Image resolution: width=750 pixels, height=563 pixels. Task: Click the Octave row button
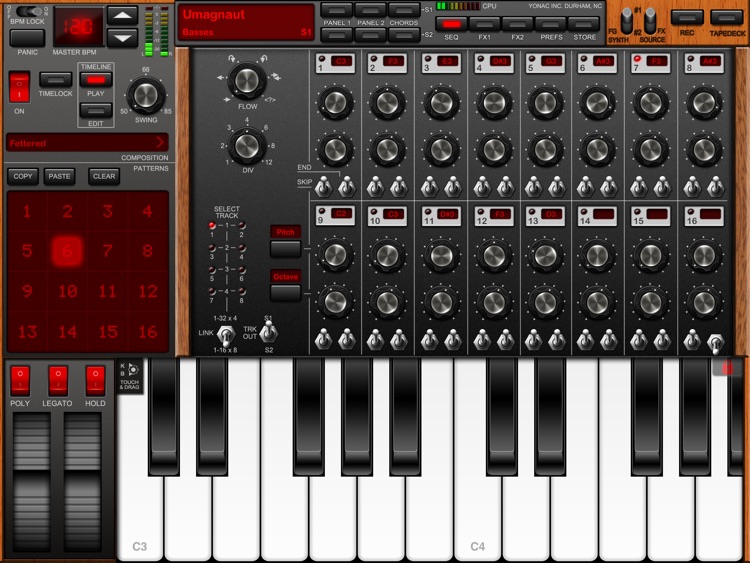pyautogui.click(x=286, y=293)
